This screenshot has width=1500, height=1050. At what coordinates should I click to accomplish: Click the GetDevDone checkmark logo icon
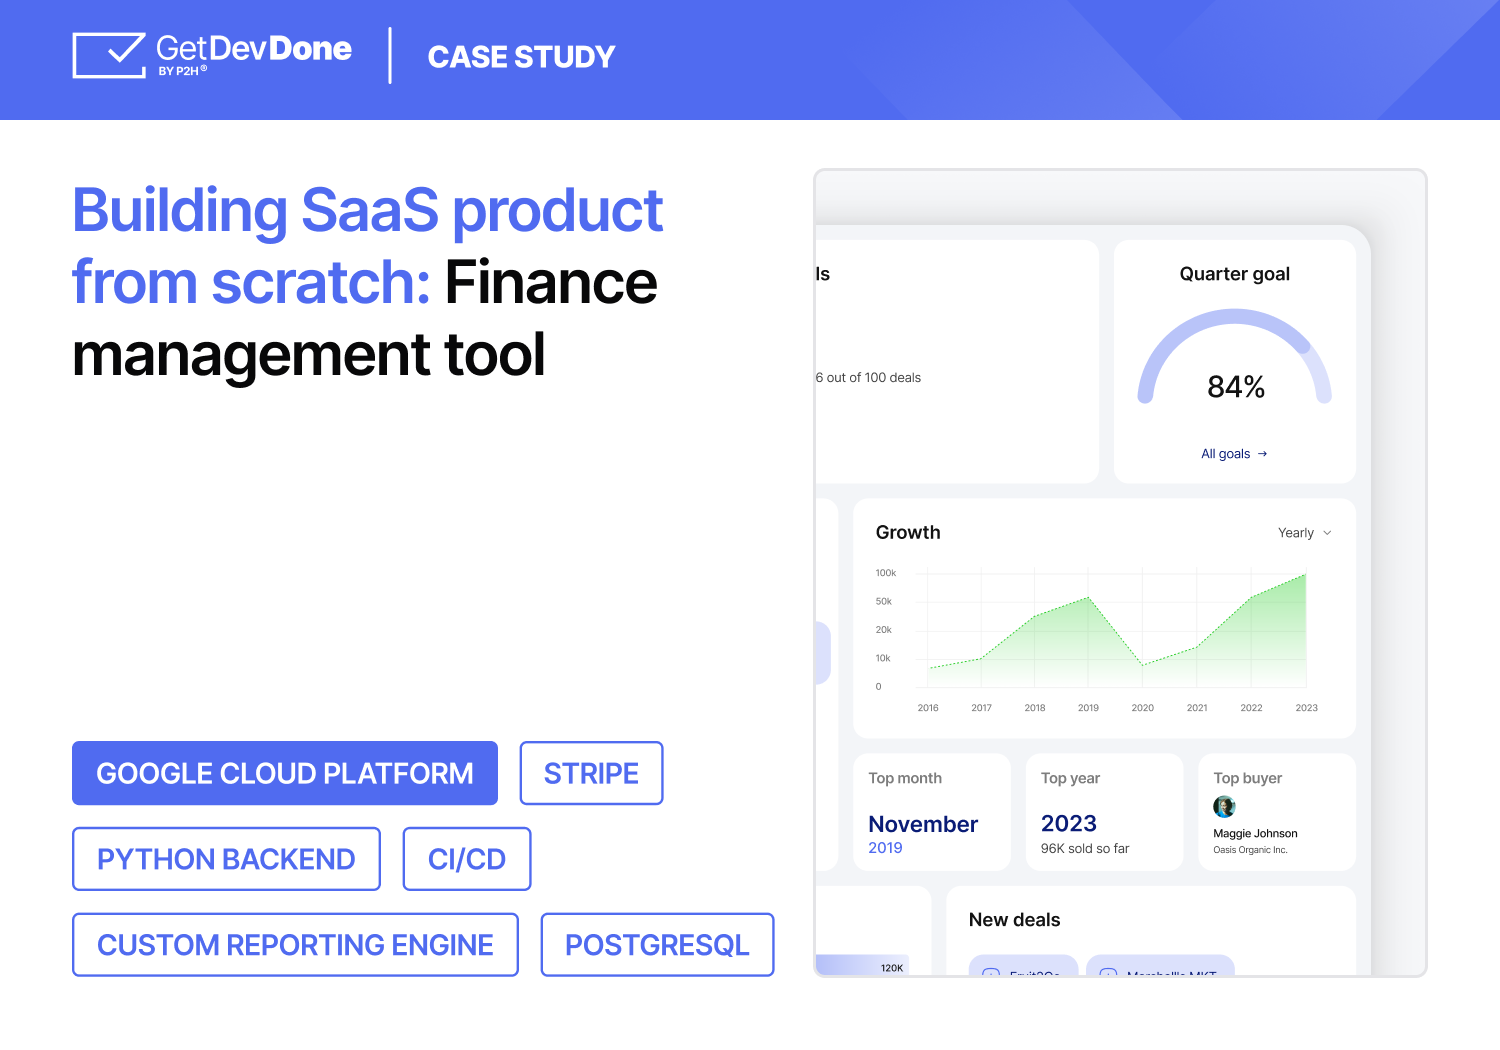(x=110, y=55)
